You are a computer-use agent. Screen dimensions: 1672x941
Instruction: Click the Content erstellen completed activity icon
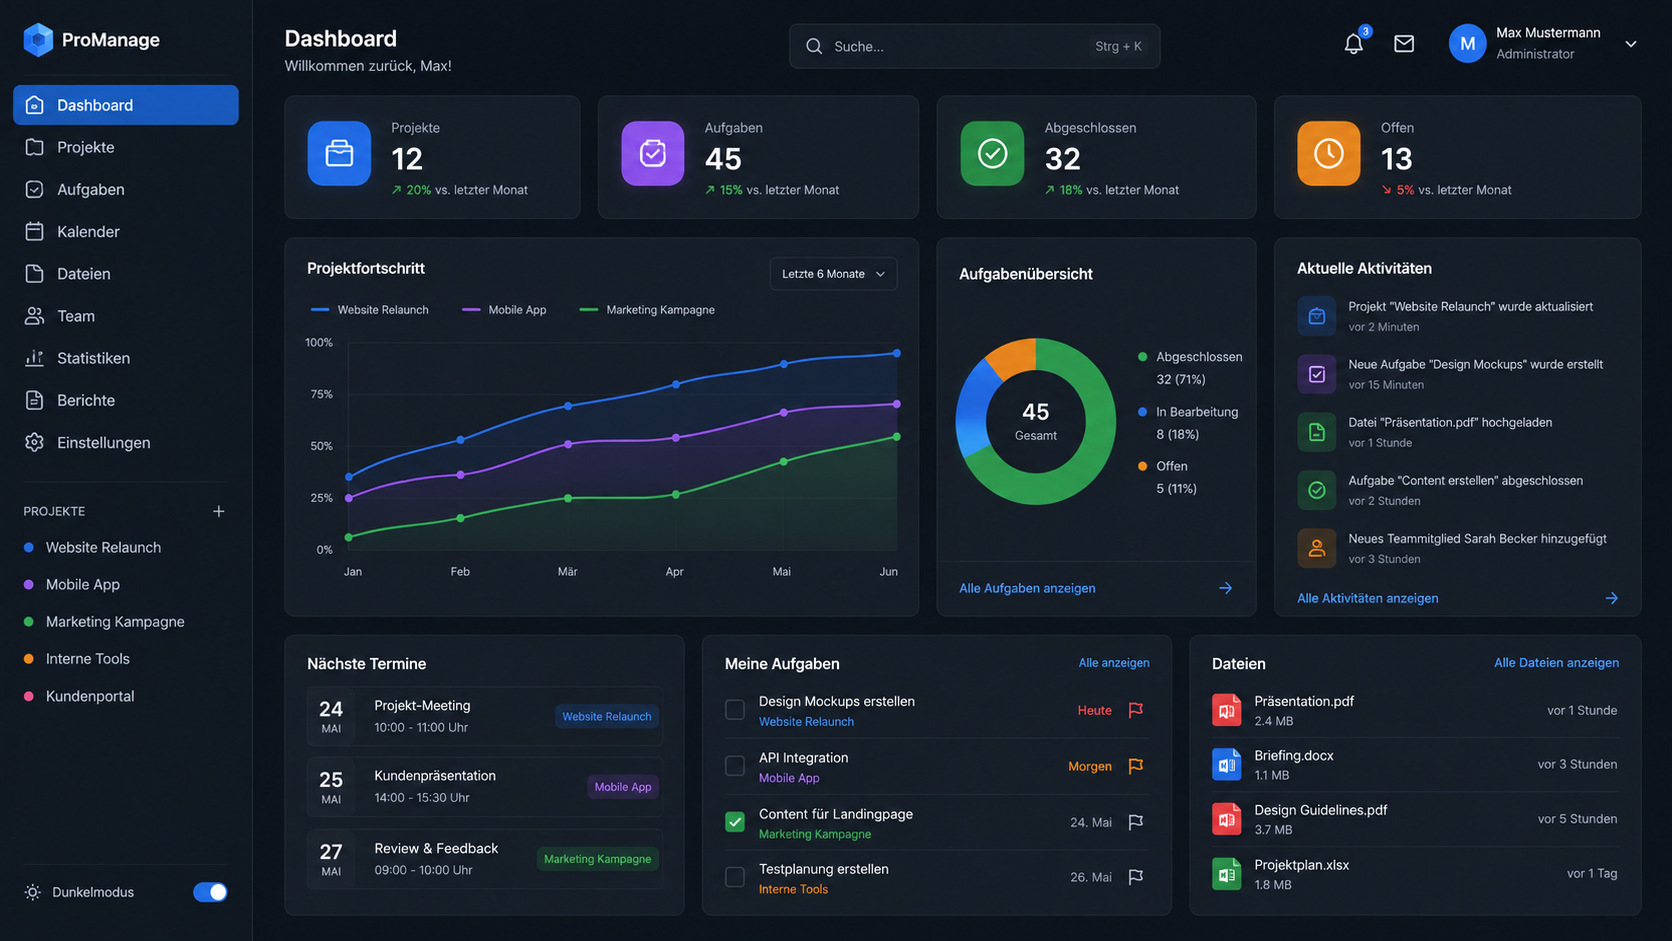pyautogui.click(x=1317, y=490)
